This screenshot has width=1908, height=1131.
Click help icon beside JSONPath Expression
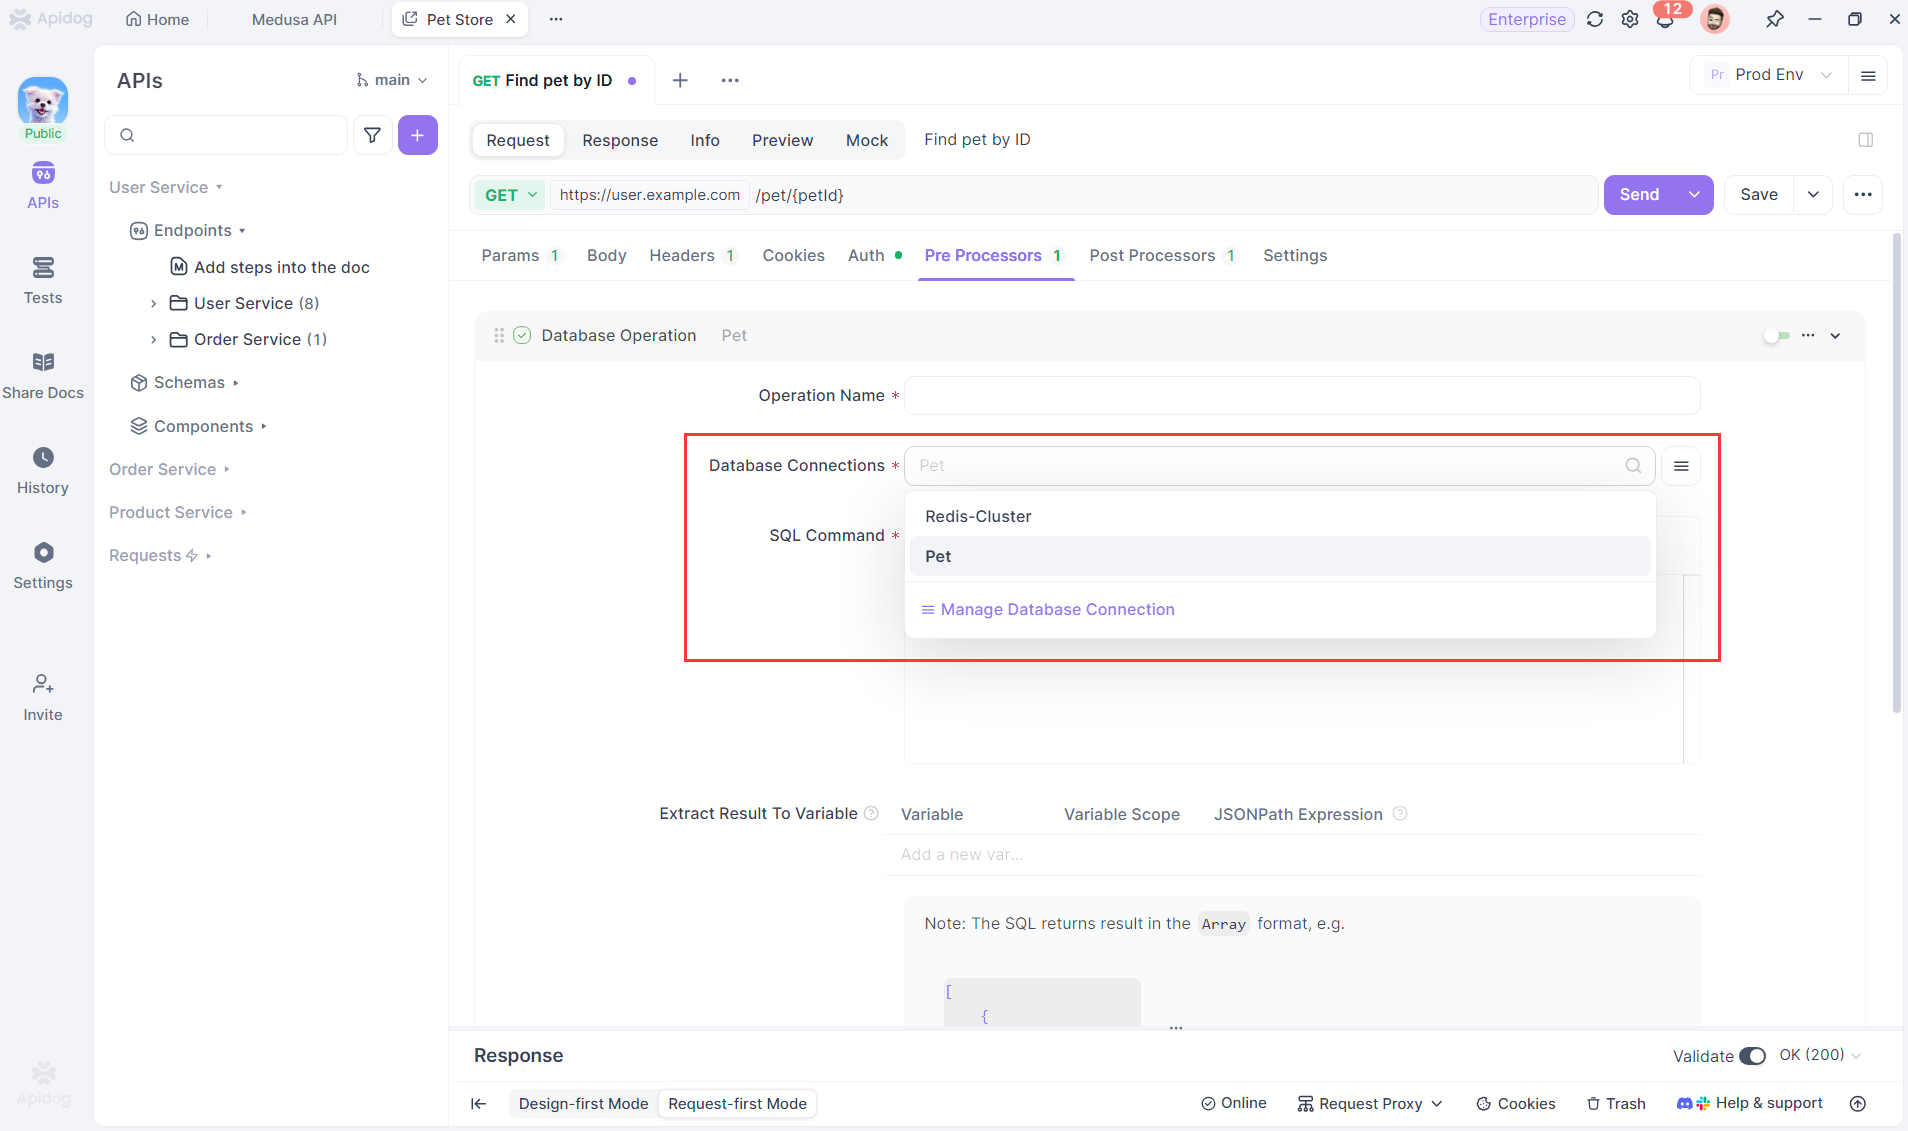point(1400,814)
